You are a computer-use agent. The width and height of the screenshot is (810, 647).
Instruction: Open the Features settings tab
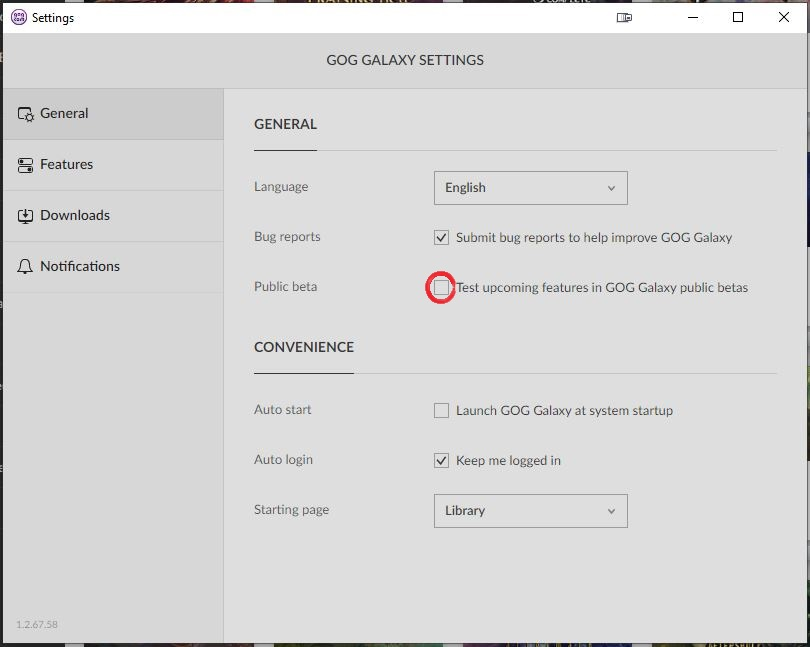pyautogui.click(x=113, y=165)
